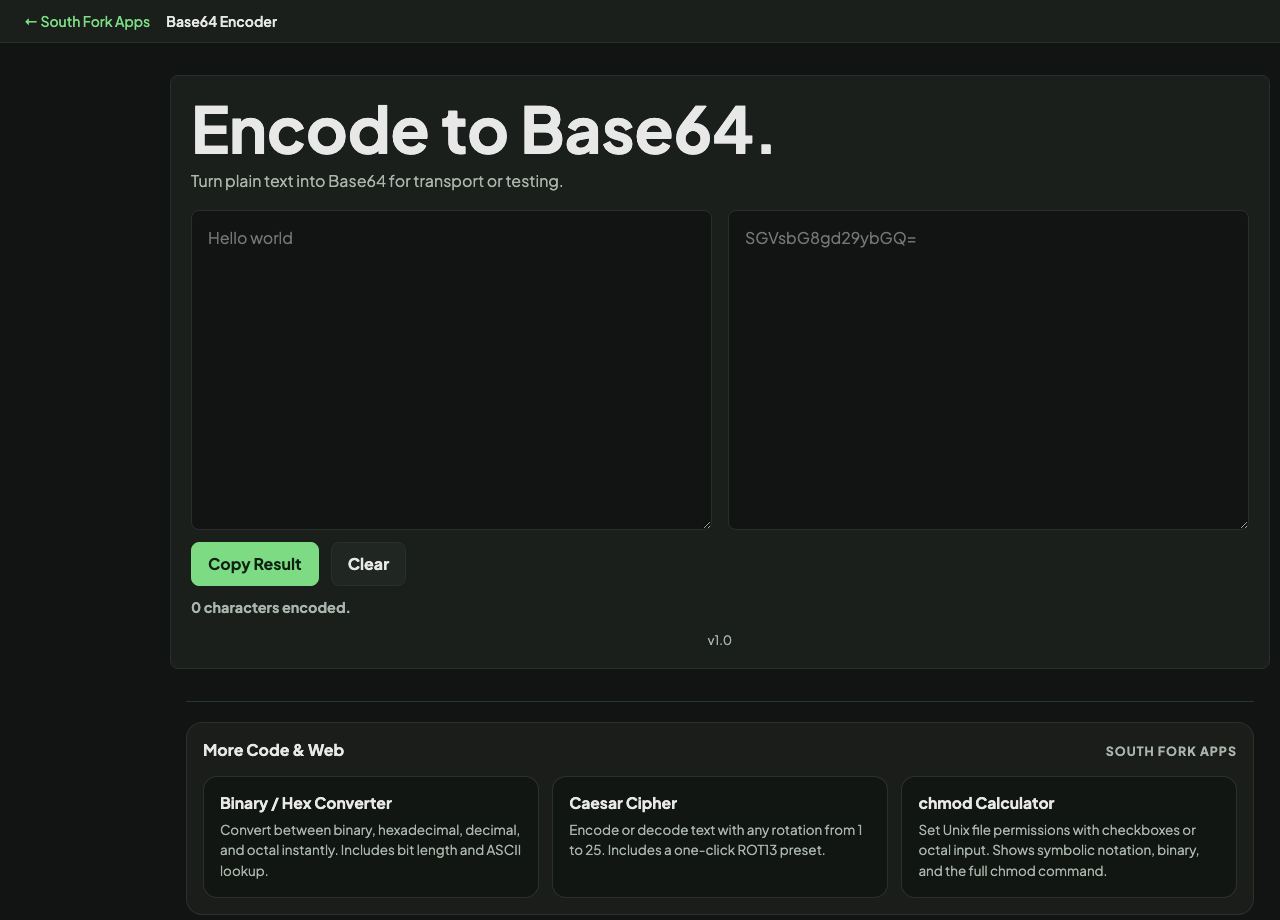Focus the plain text input area
1280x920 pixels.
coord(451,370)
